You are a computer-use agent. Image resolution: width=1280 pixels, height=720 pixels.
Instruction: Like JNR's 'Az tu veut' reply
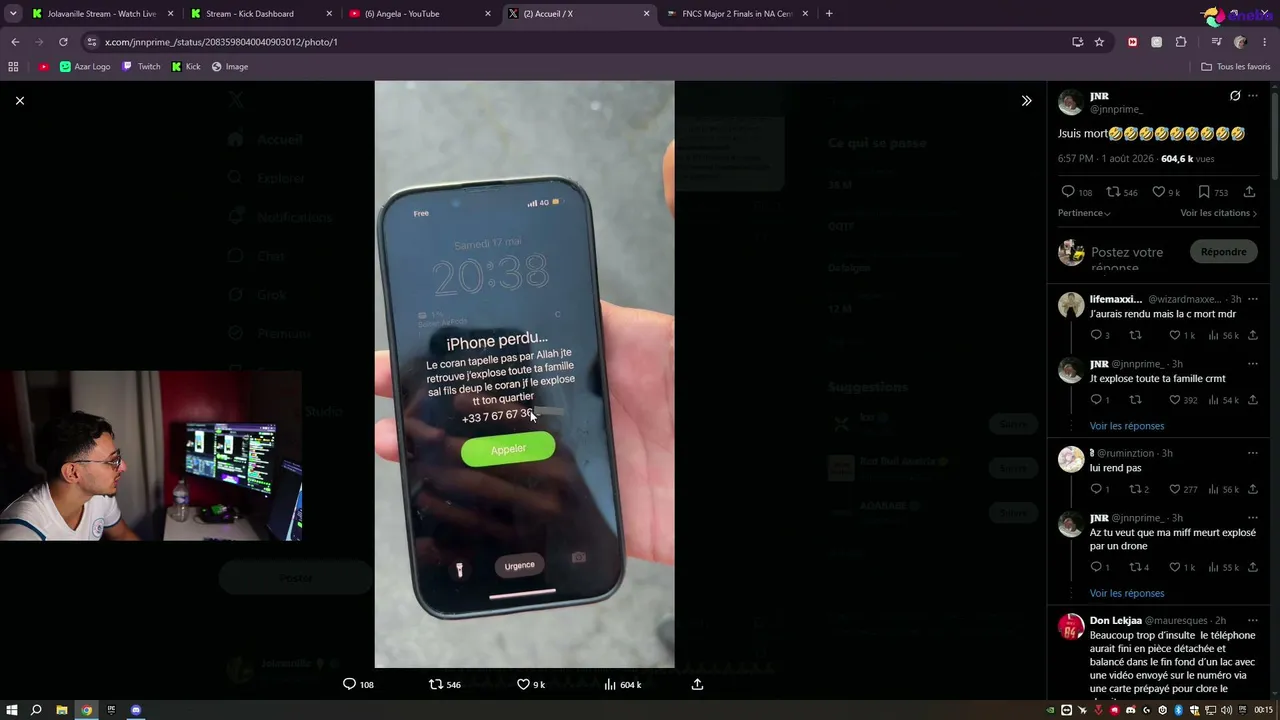click(1182, 567)
